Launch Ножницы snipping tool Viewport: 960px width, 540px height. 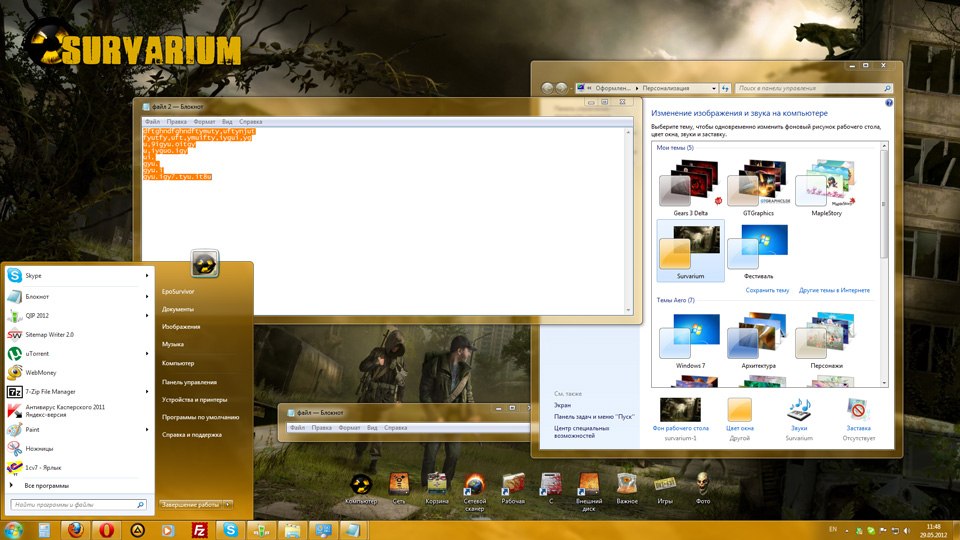78,448
